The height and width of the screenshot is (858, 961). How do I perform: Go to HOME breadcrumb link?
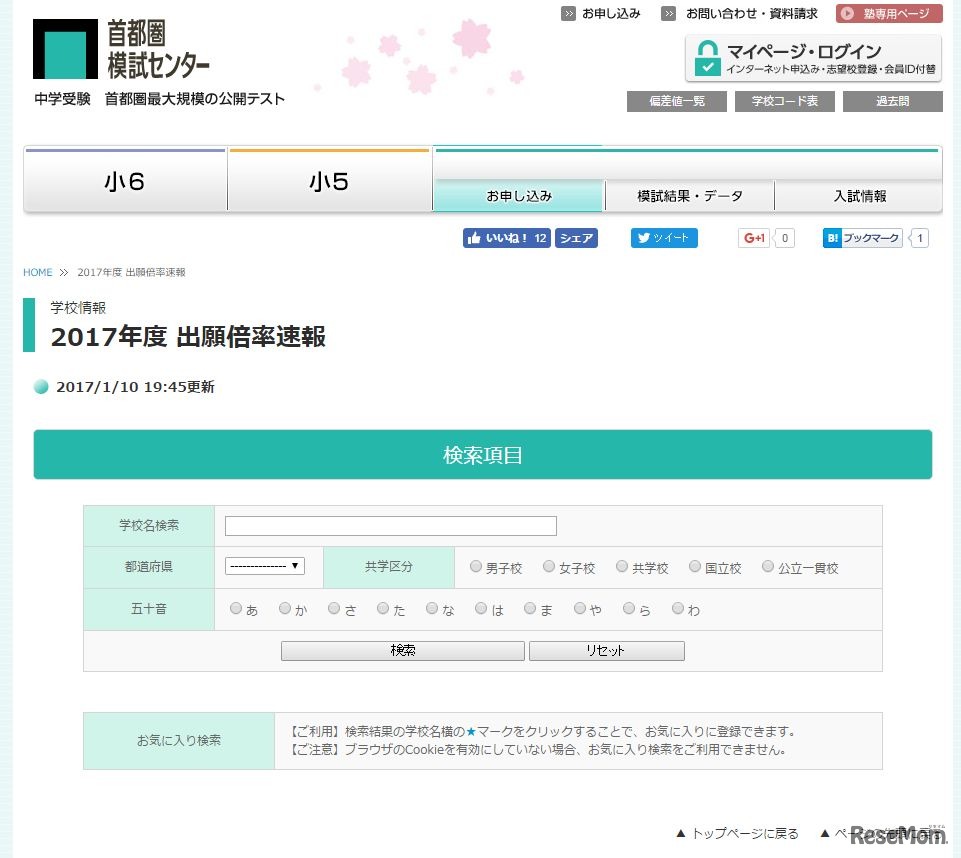pos(38,272)
